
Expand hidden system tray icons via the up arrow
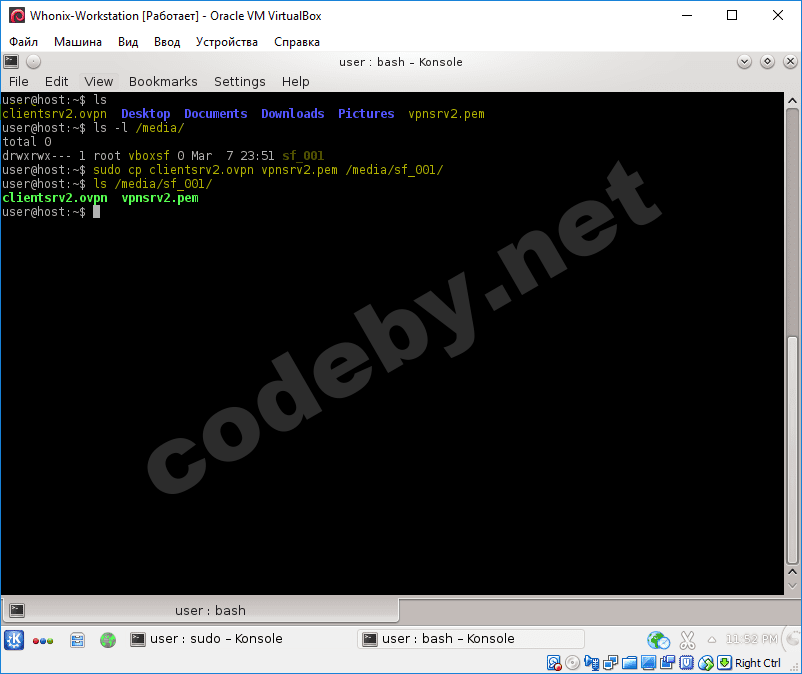pos(711,641)
